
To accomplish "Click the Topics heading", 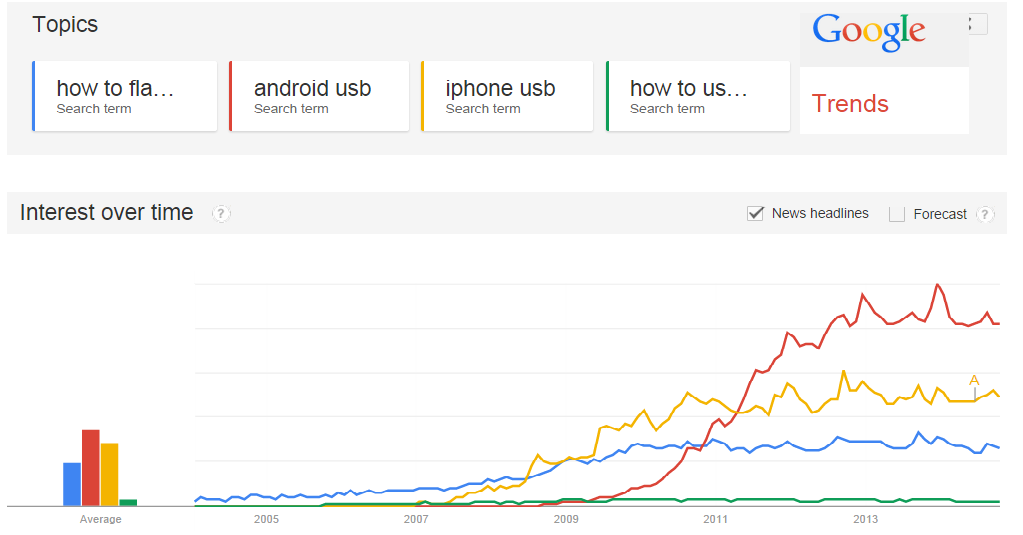I will coord(65,25).
